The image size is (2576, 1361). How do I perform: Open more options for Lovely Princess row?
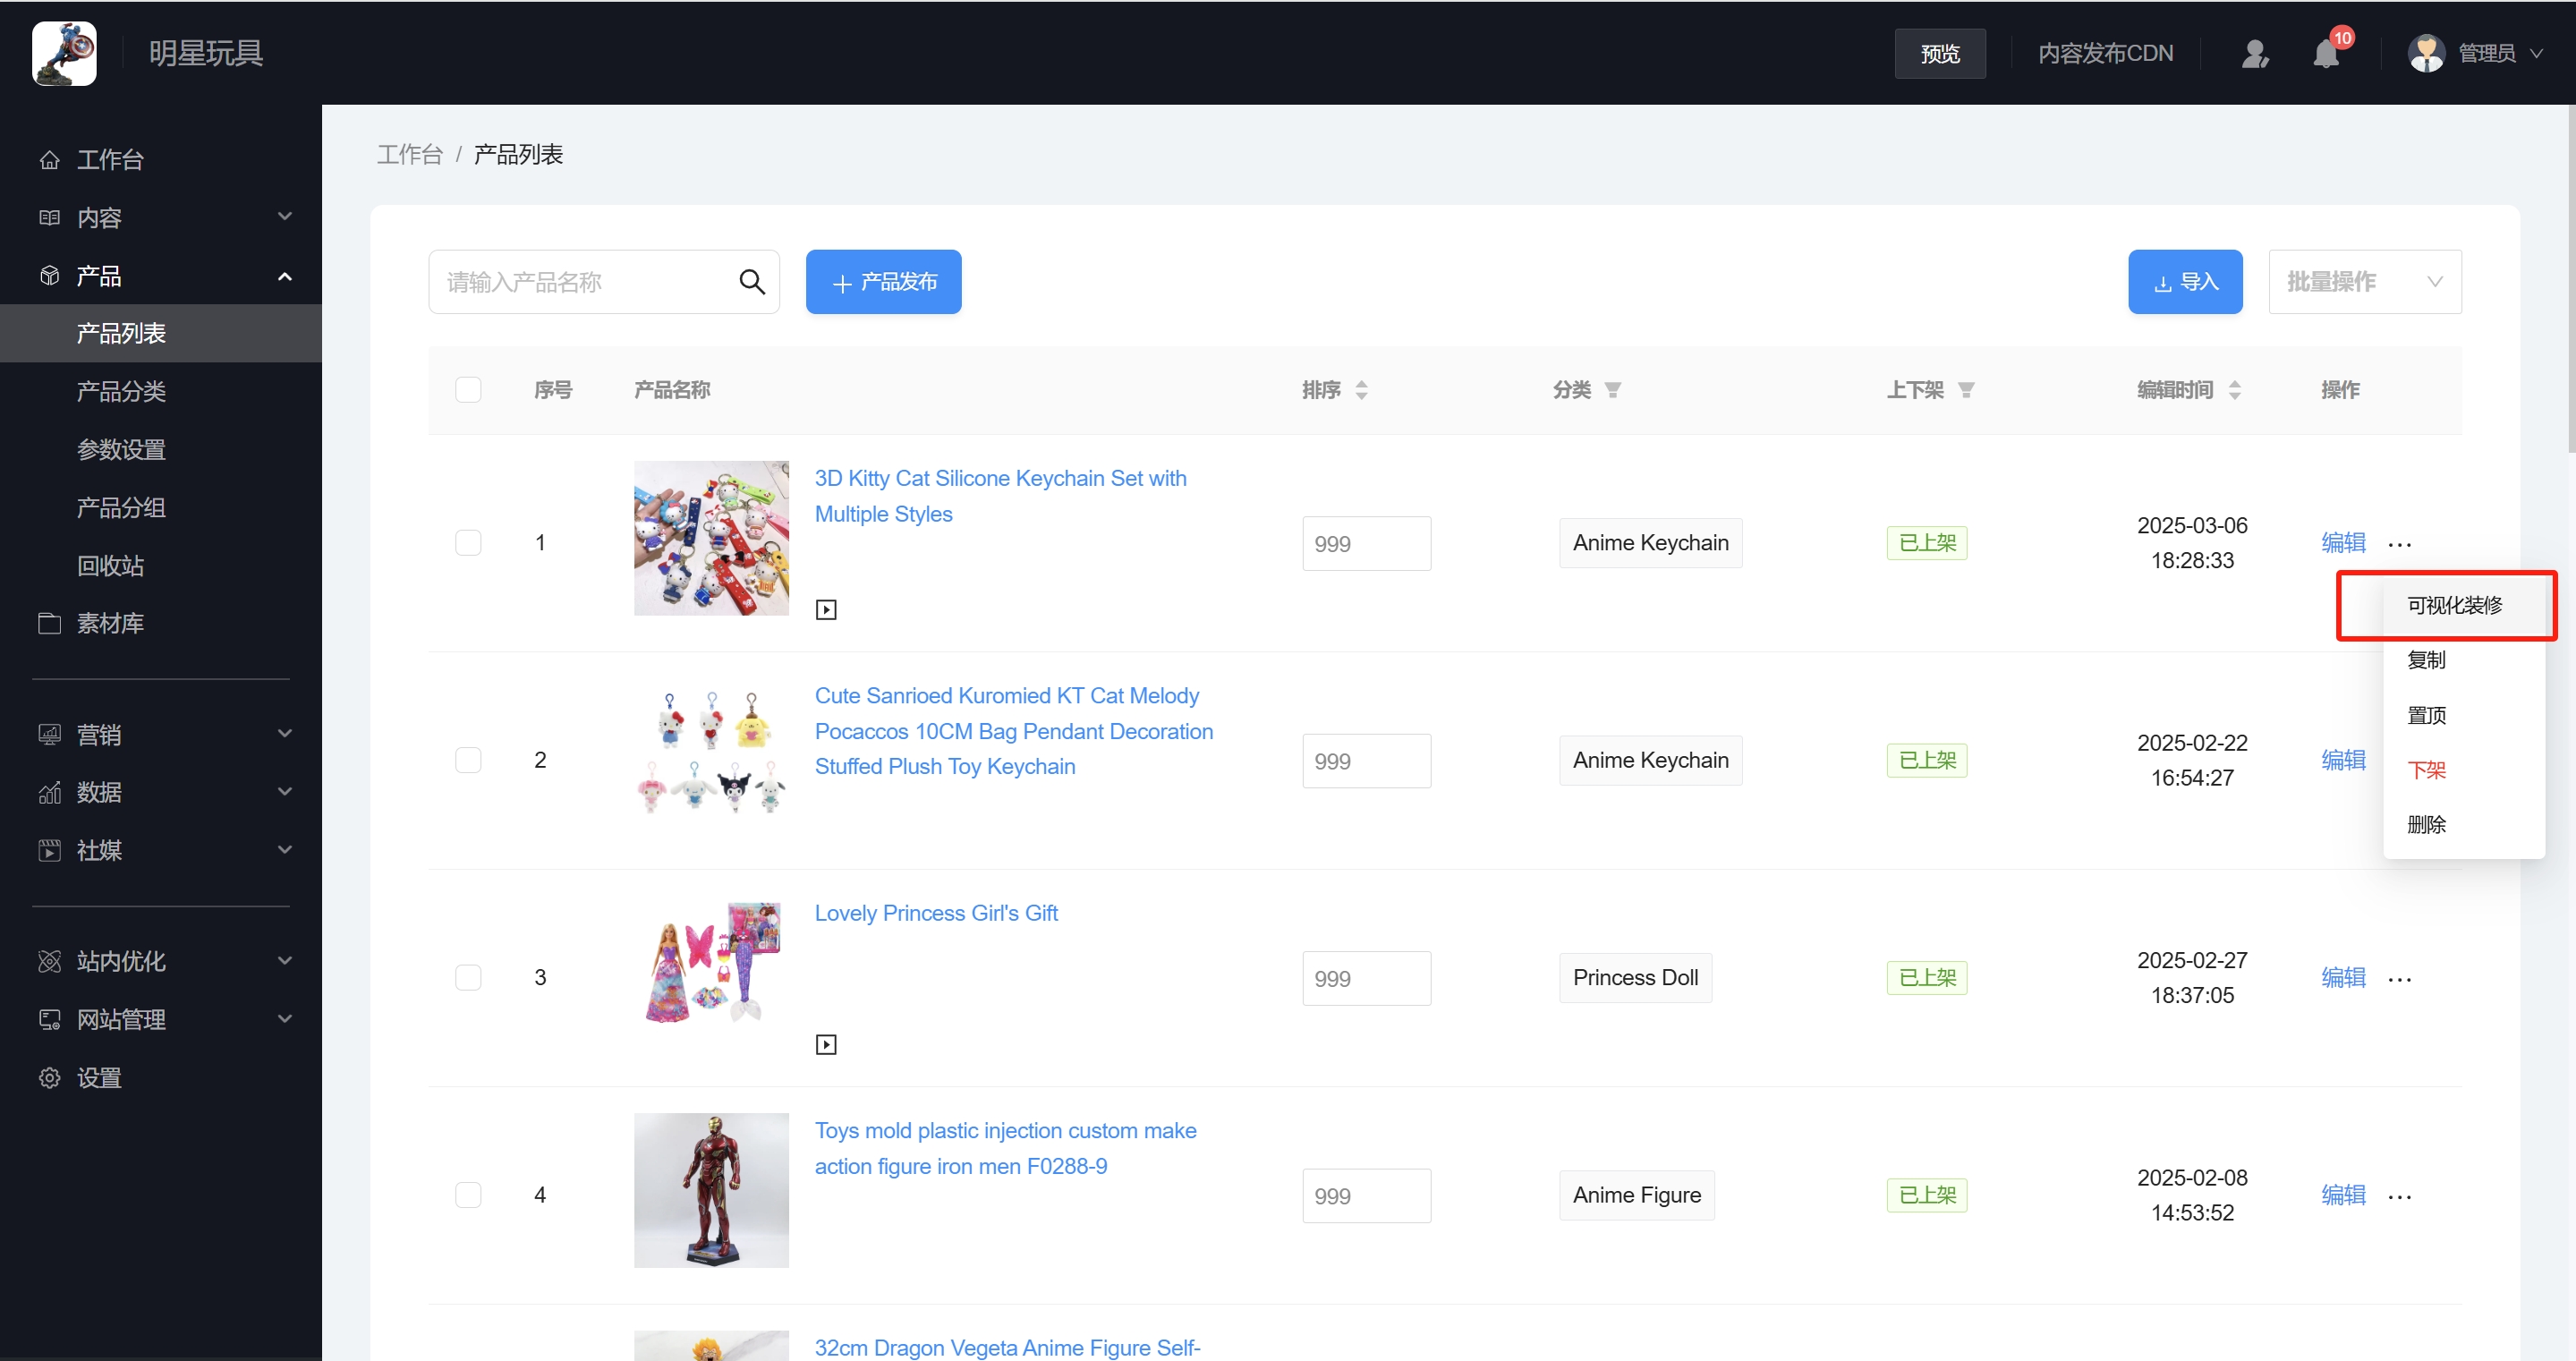[2399, 979]
